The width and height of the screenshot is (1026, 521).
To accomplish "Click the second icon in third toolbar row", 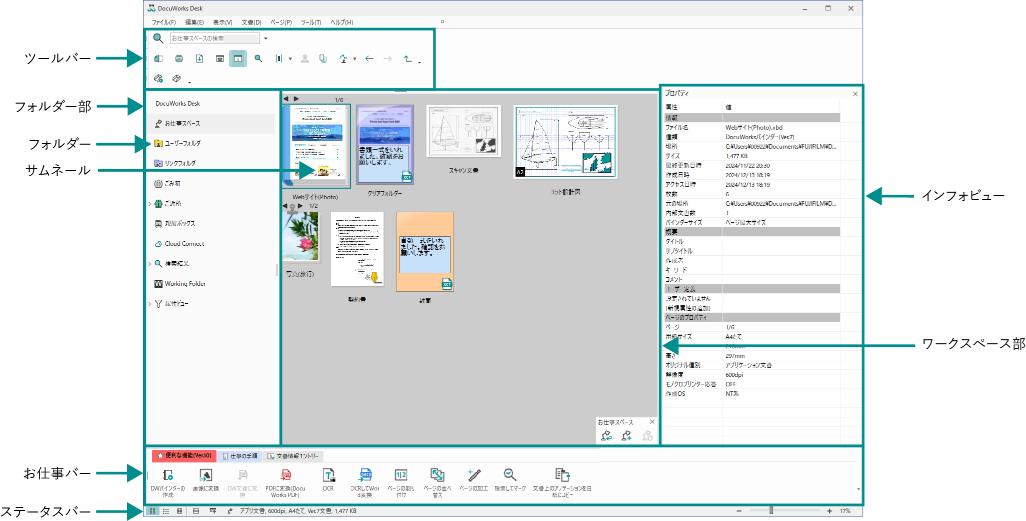I will (176, 79).
